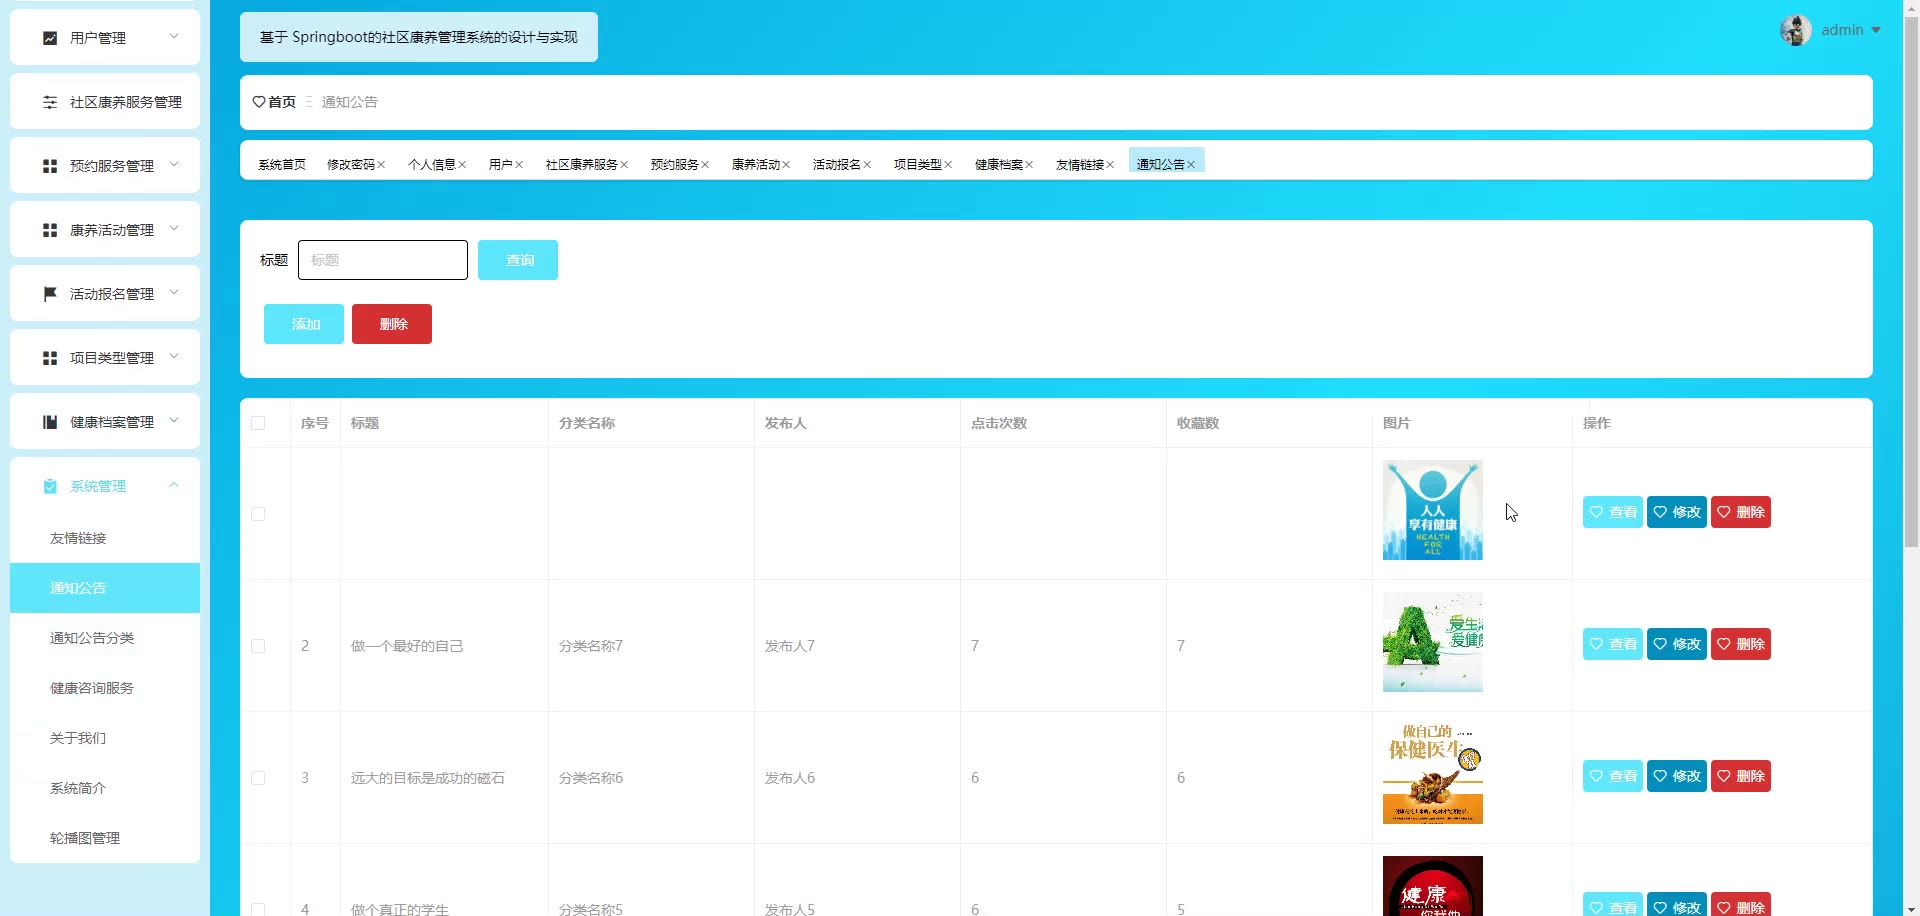Click the red 删除 batch delete button
The image size is (1920, 916).
[x=392, y=324]
